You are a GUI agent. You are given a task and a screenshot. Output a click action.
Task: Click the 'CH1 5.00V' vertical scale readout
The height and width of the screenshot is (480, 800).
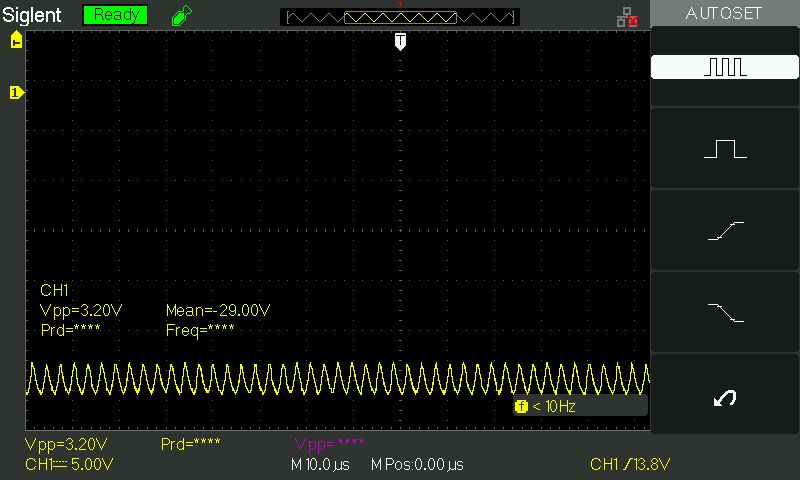point(69,465)
